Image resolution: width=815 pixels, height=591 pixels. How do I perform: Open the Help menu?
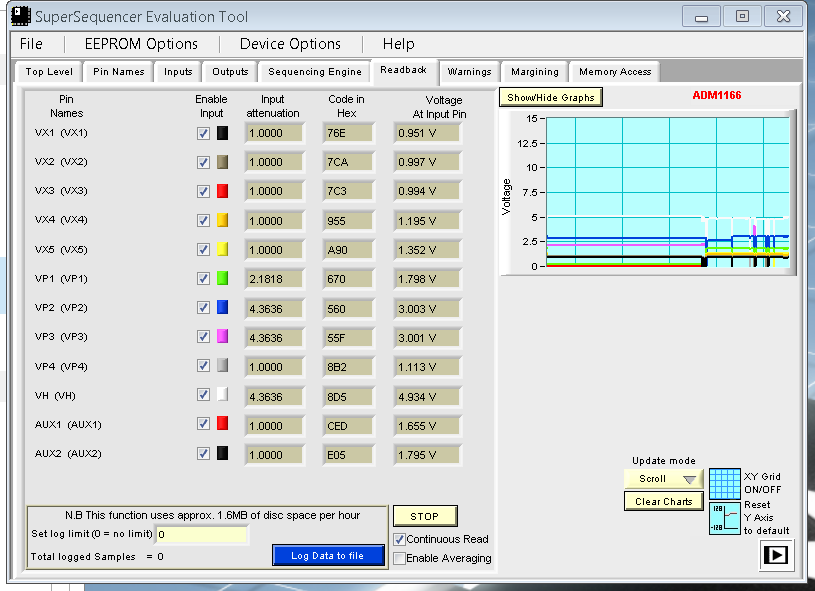coord(399,44)
